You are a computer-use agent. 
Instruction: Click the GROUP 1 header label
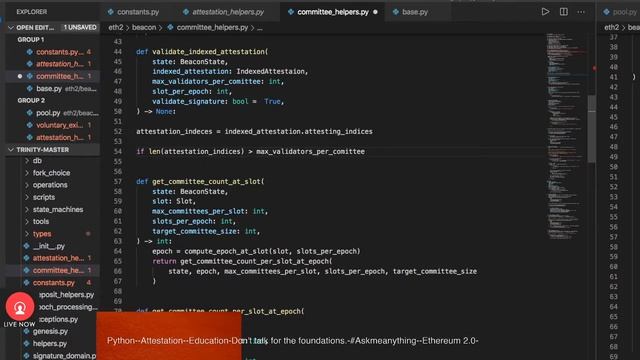click(31, 40)
